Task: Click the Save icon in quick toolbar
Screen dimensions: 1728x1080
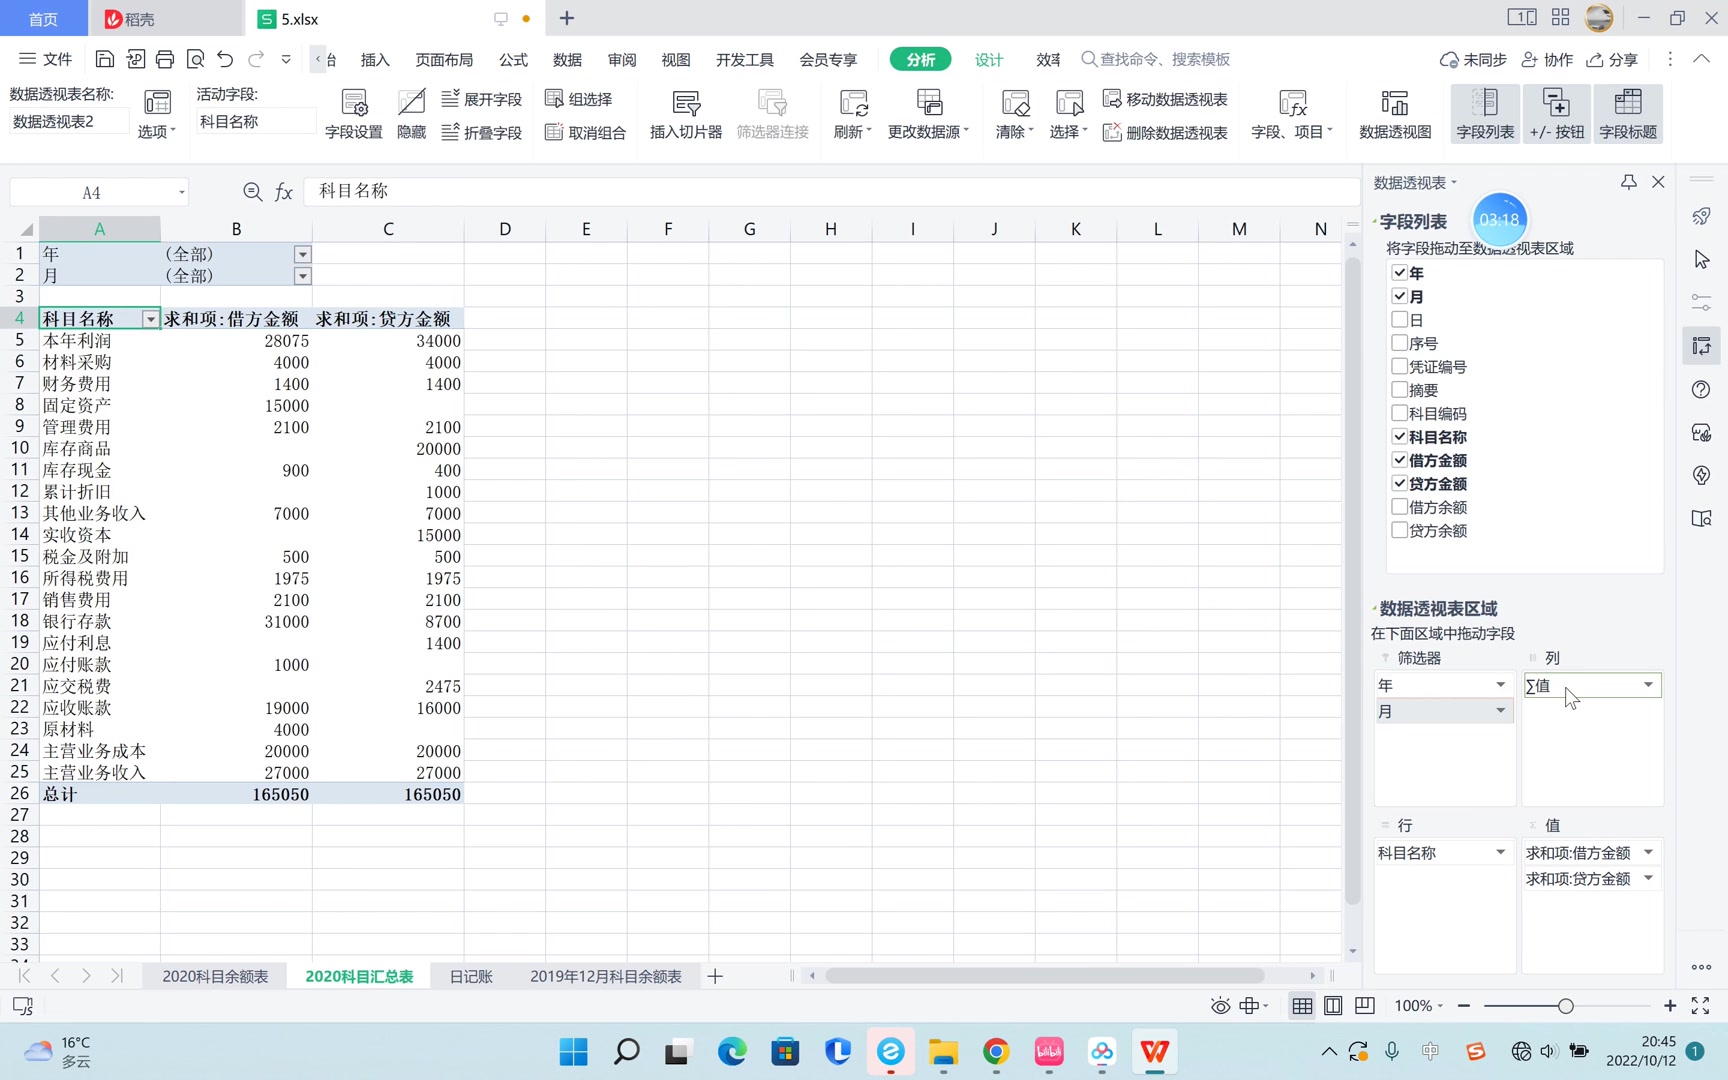Action: click(104, 59)
